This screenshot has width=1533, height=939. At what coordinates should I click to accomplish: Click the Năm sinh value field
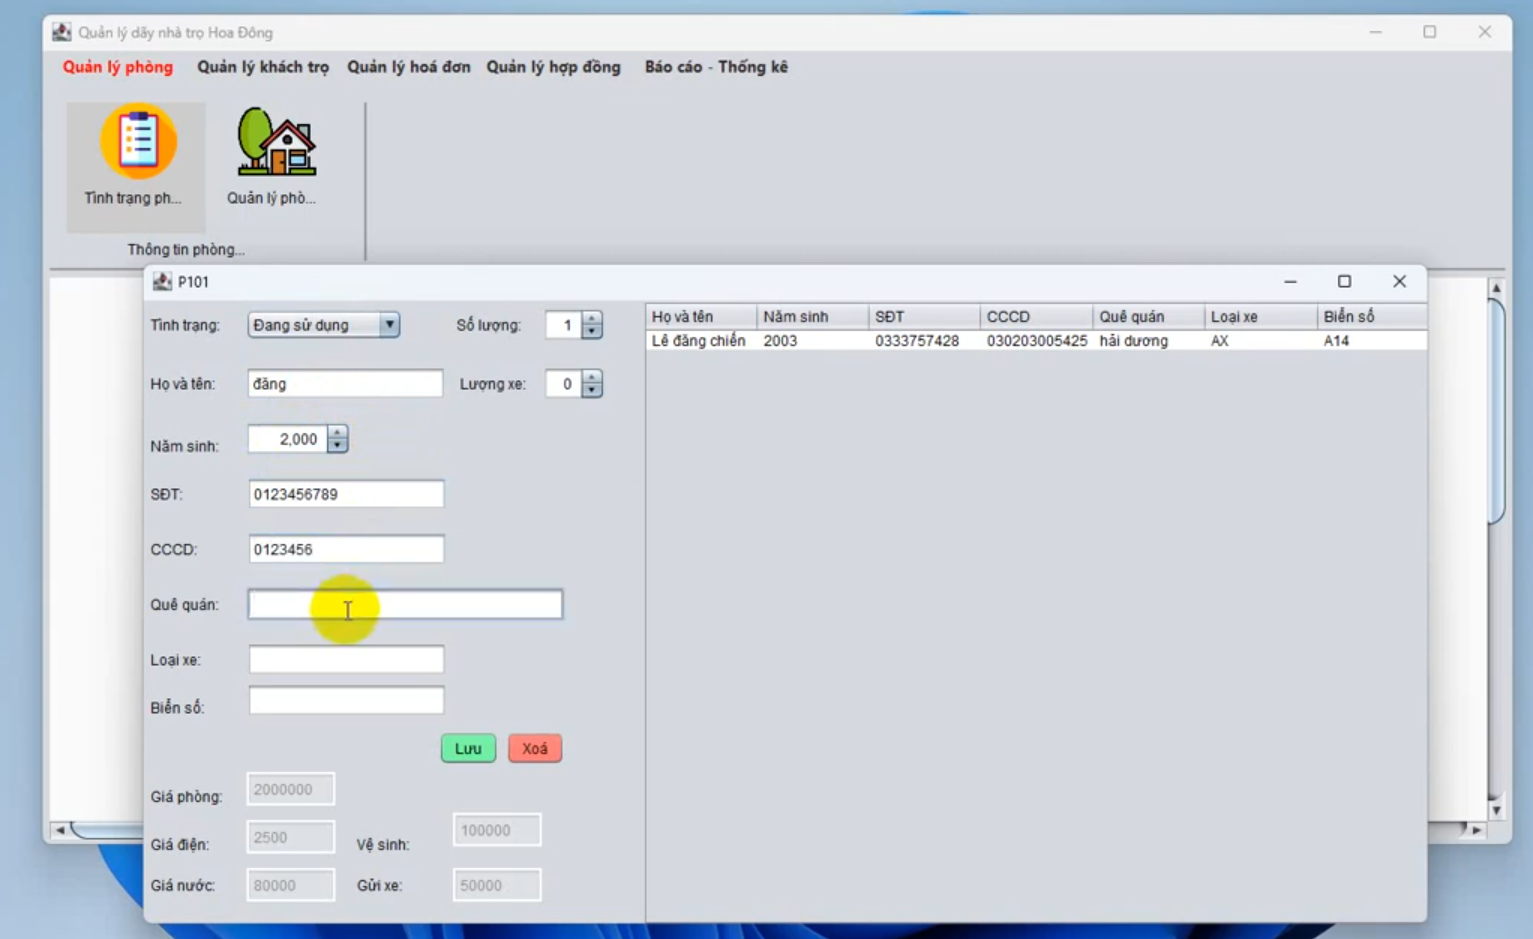[x=288, y=439]
